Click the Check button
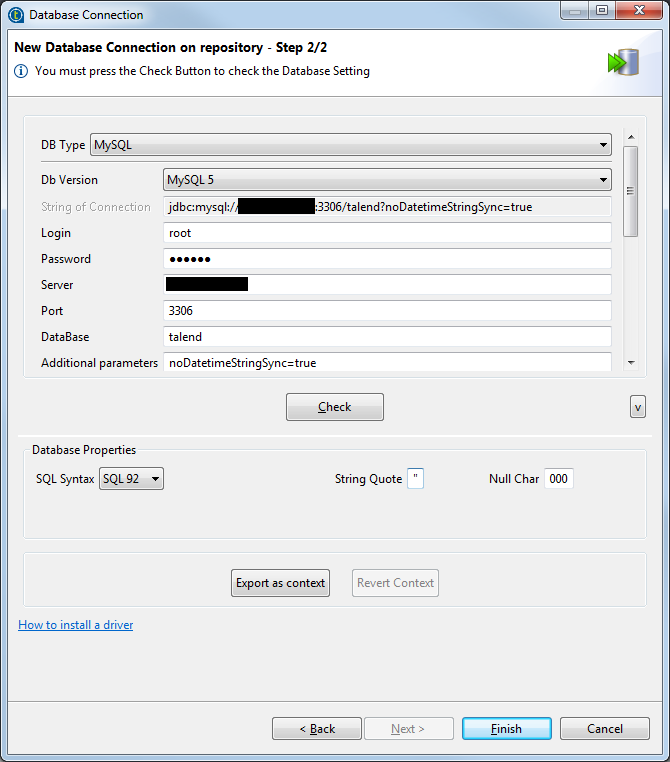The width and height of the screenshot is (670, 762). 335,407
